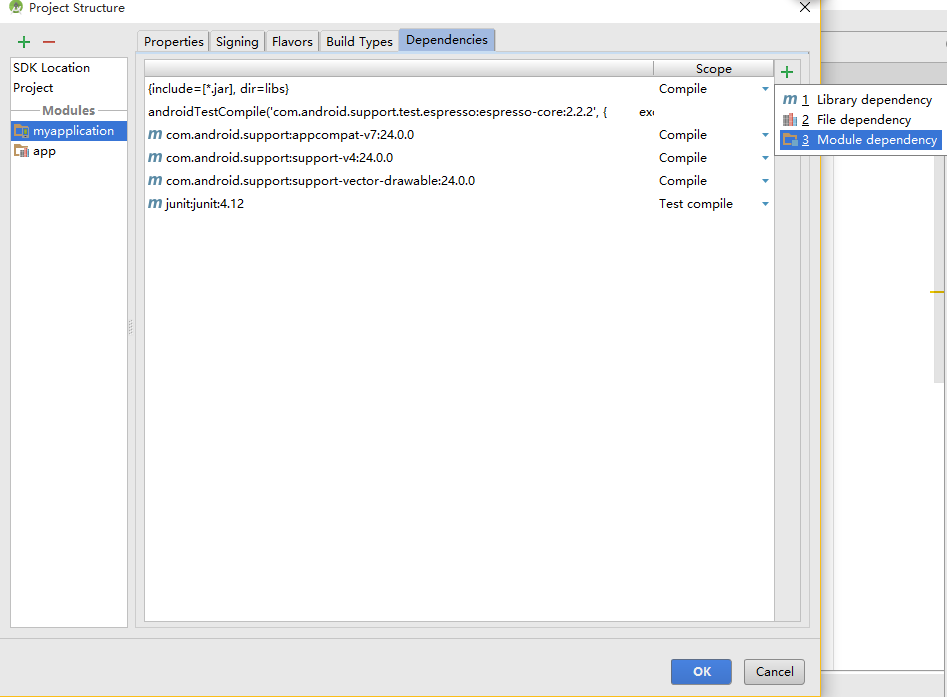Click the Cancel button

pos(774,671)
